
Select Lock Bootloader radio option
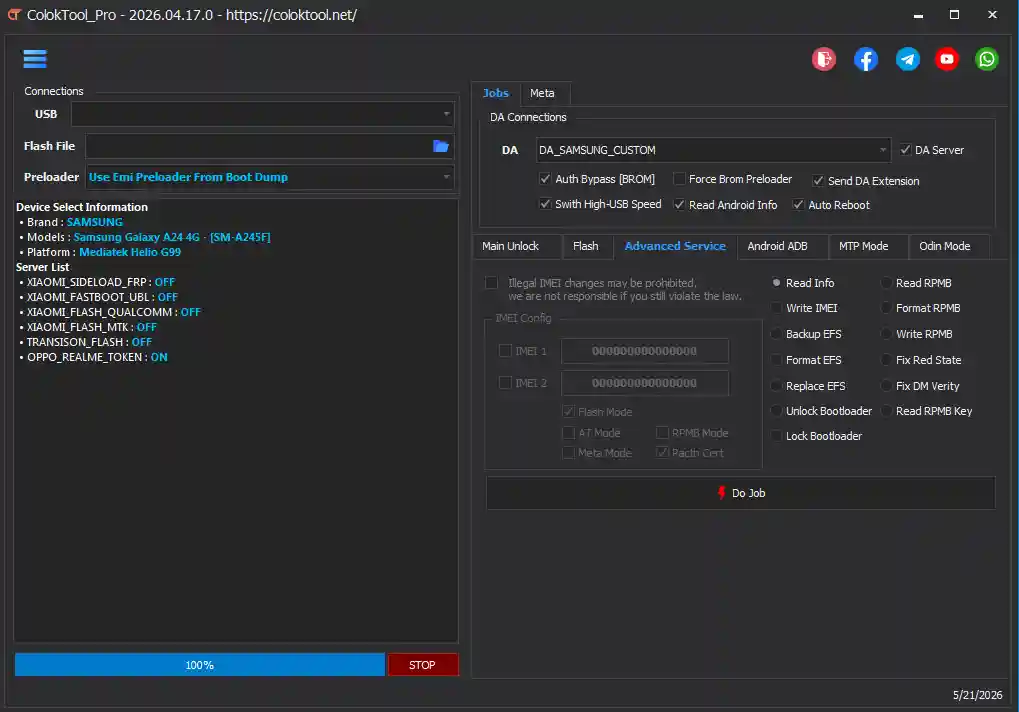click(x=776, y=436)
